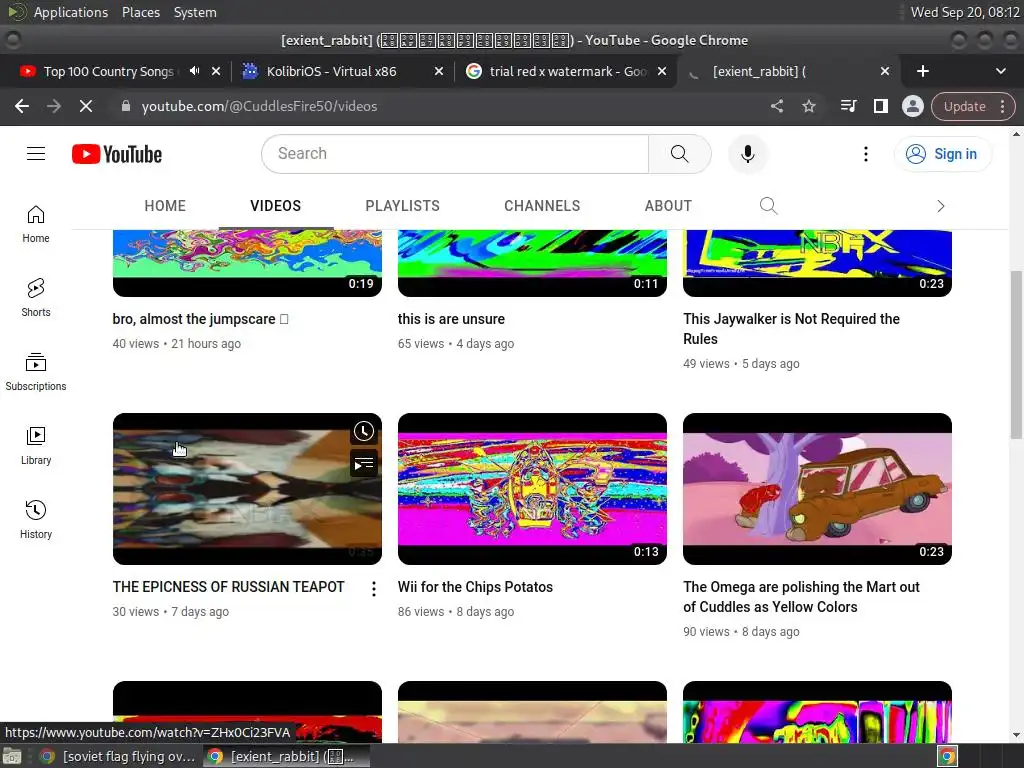The height and width of the screenshot is (768, 1024).
Task: Play the Russian Teapot video thumbnail
Action: pos(247,488)
